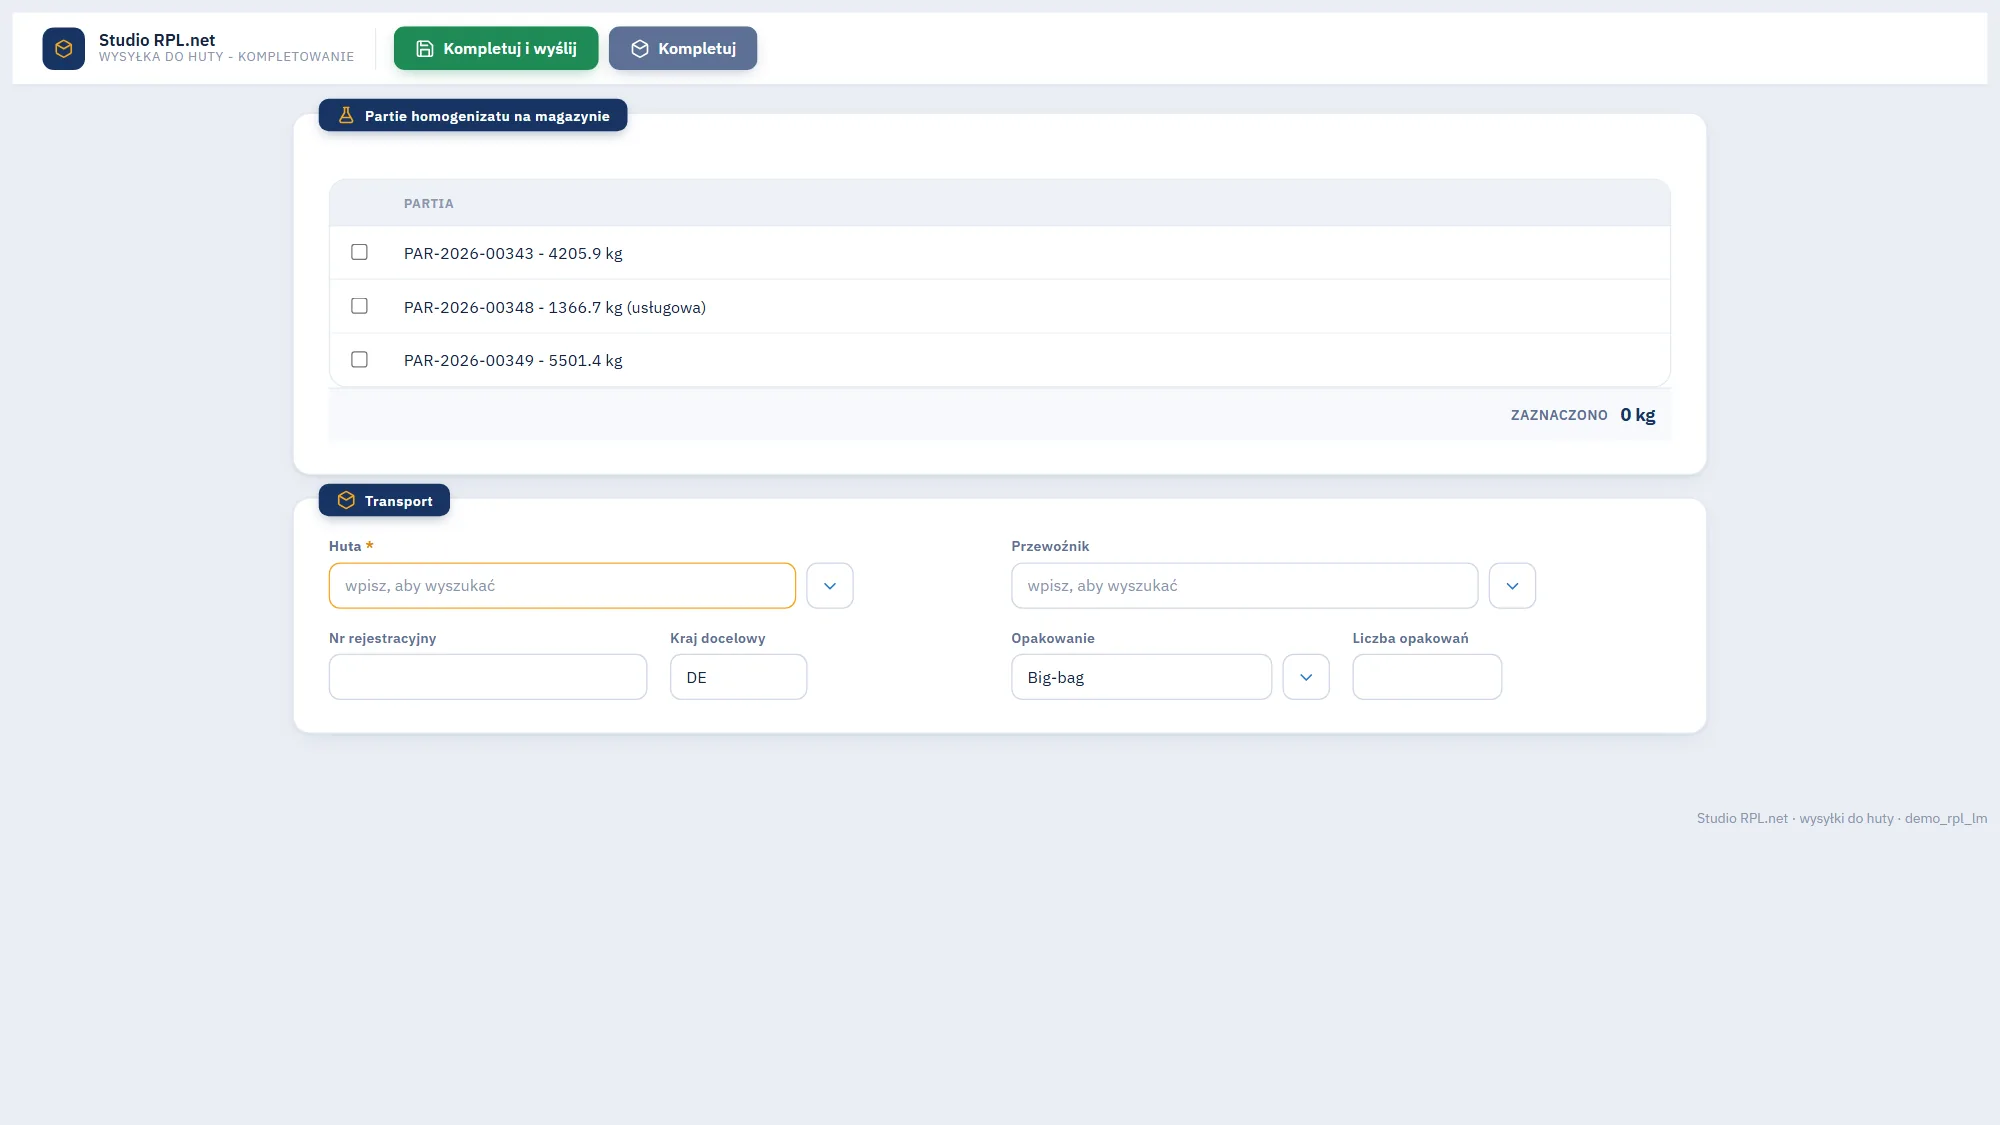Click the footer text Studio RPL.net wysyłki do huty
The image size is (2000, 1125).
(x=1842, y=818)
